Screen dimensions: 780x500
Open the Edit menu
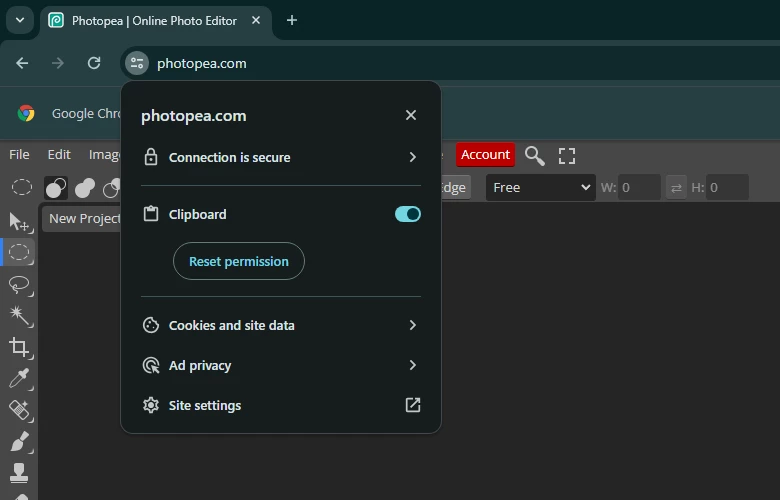tap(59, 155)
